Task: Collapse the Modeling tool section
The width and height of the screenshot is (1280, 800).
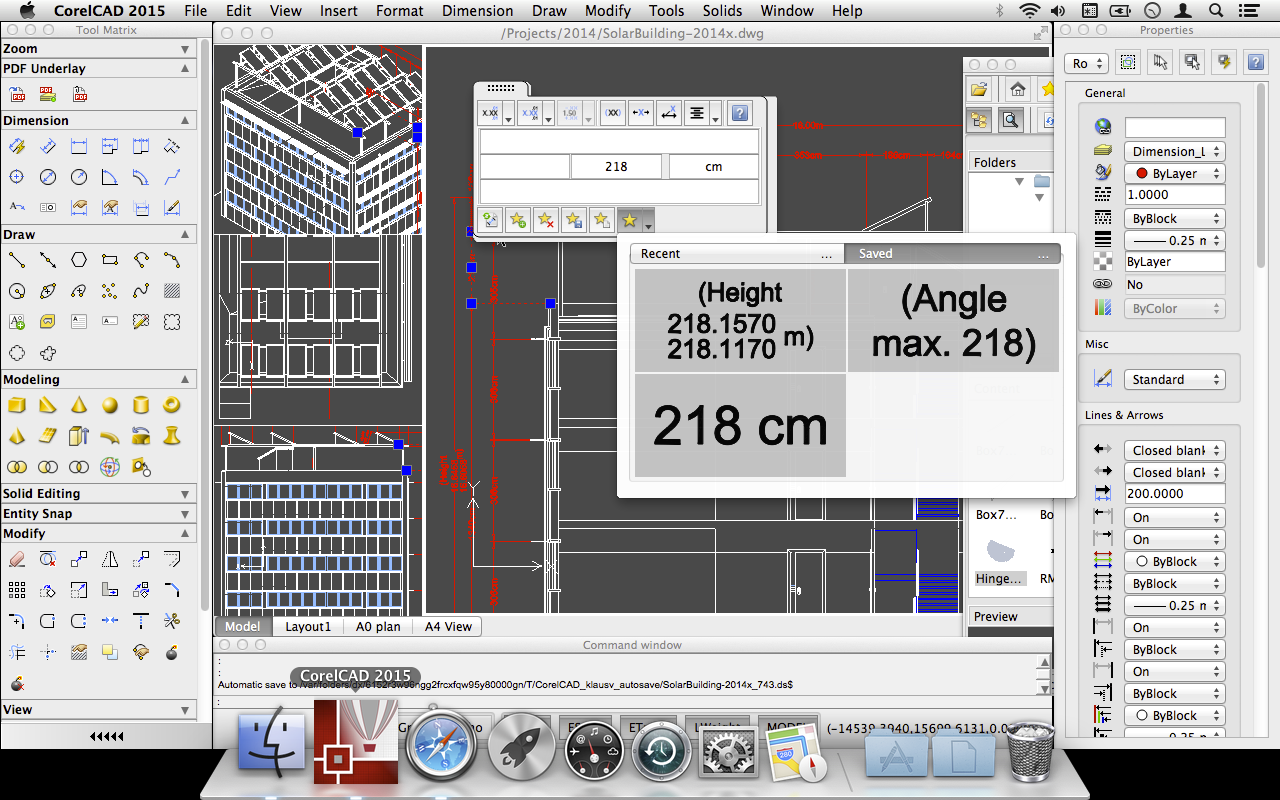Action: (185, 380)
